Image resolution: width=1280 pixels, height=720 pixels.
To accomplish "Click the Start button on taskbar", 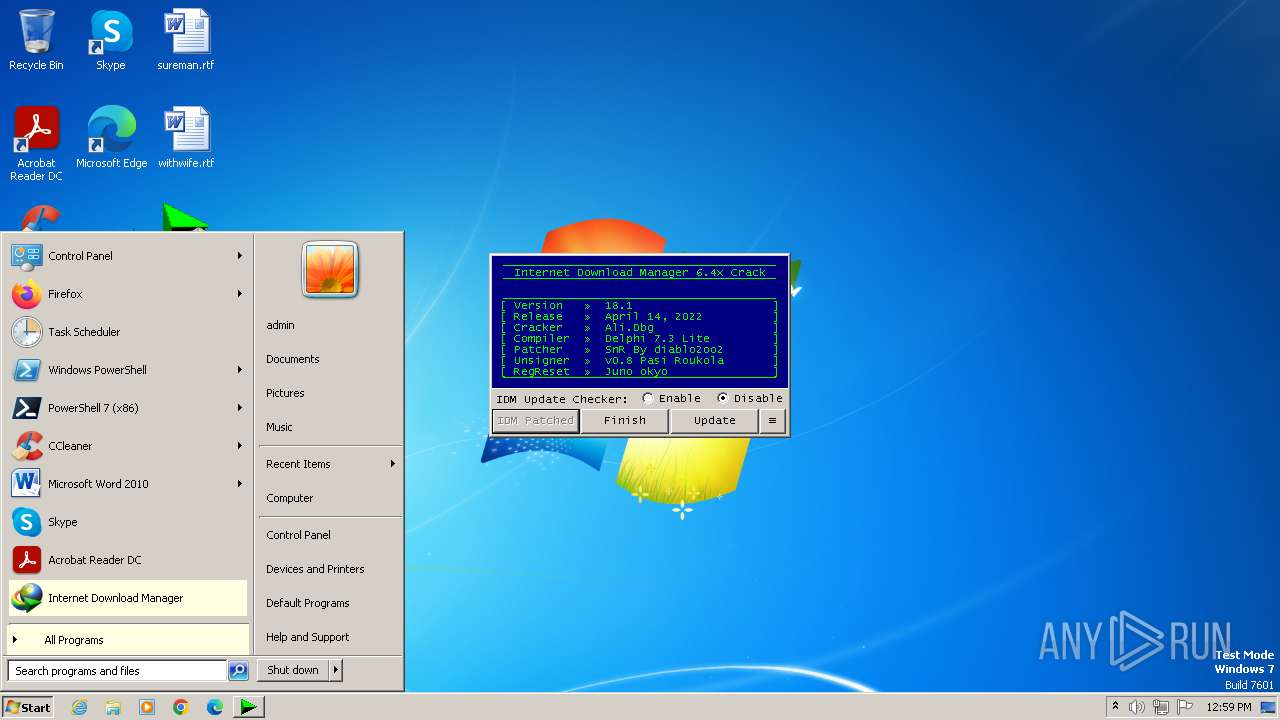I will click(x=27, y=707).
